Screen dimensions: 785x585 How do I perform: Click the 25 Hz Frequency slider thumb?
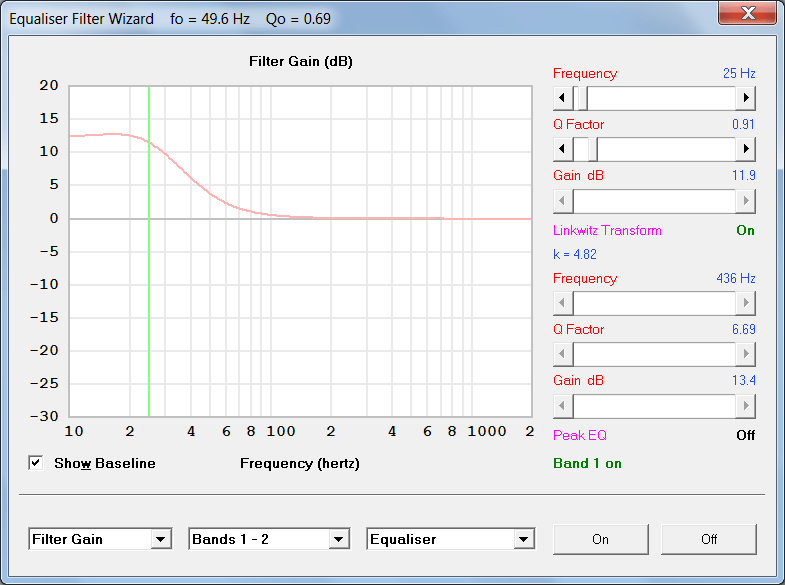pyautogui.click(x=583, y=98)
